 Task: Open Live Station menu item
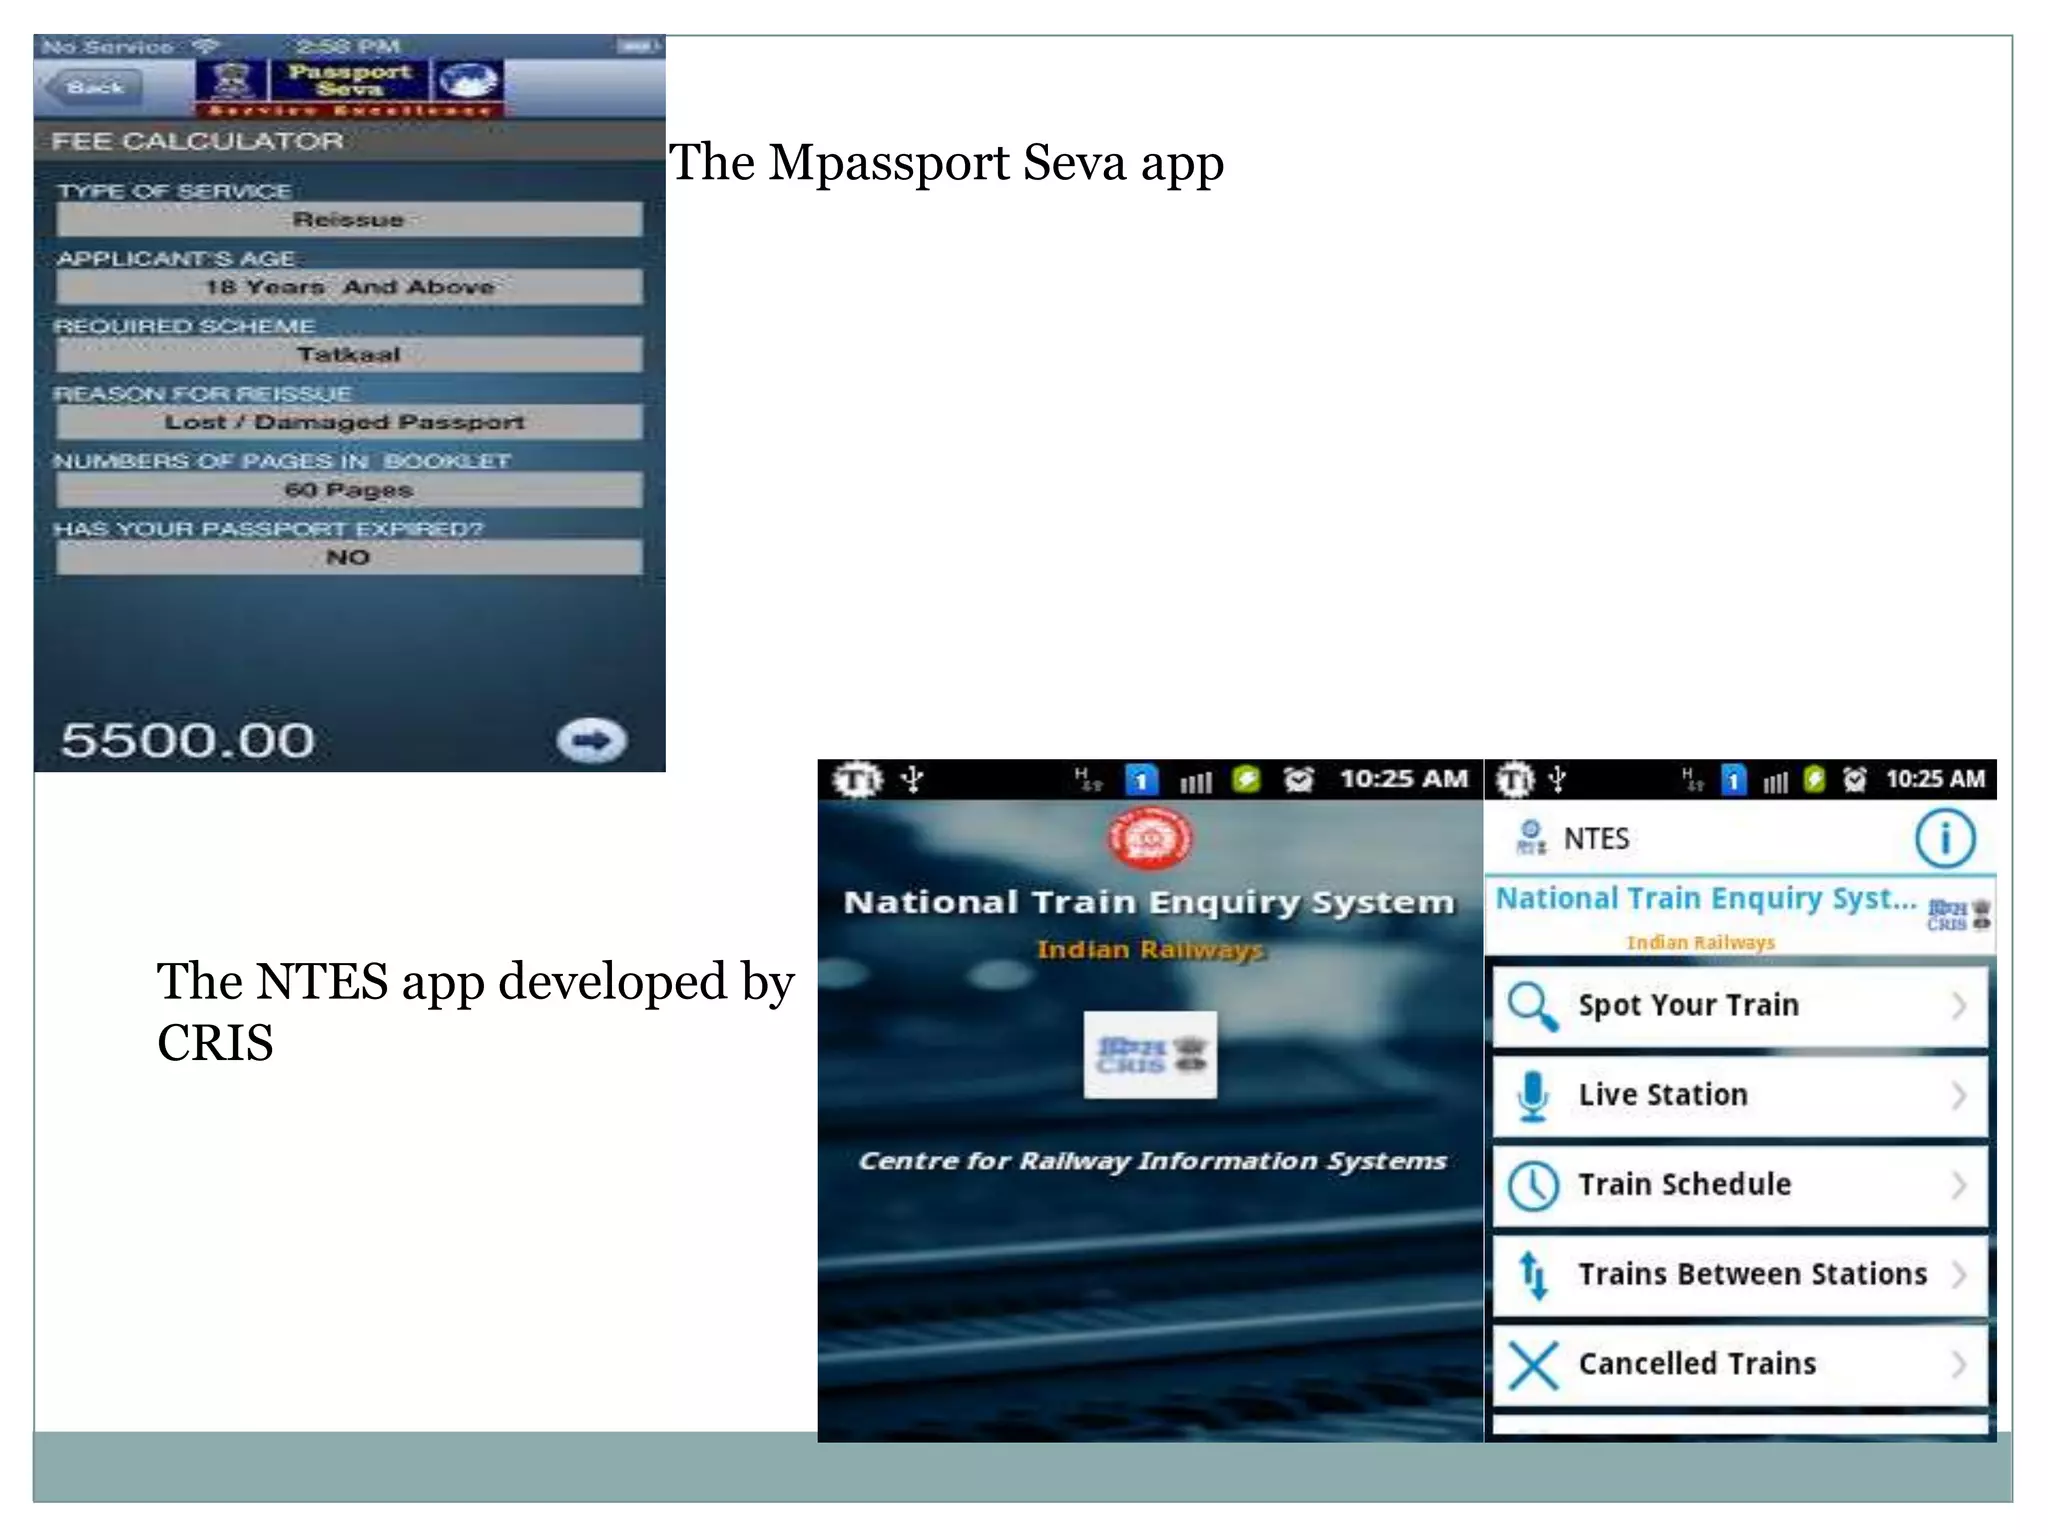coord(1740,1096)
